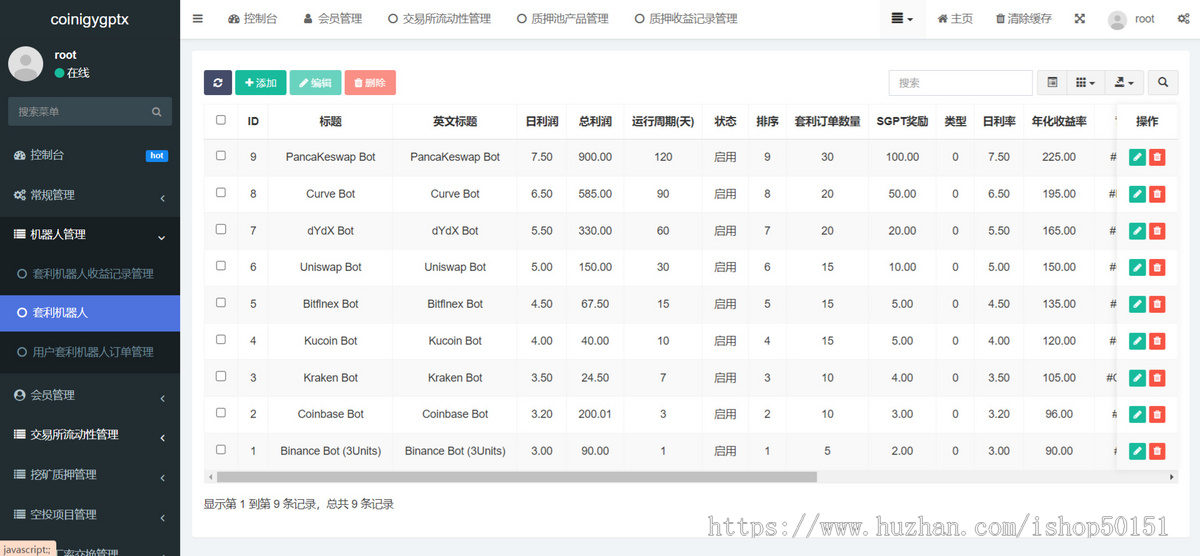The image size is (1200, 556).
Task: Edit the Curve Bot row with the green pencil
Action: [1137, 194]
